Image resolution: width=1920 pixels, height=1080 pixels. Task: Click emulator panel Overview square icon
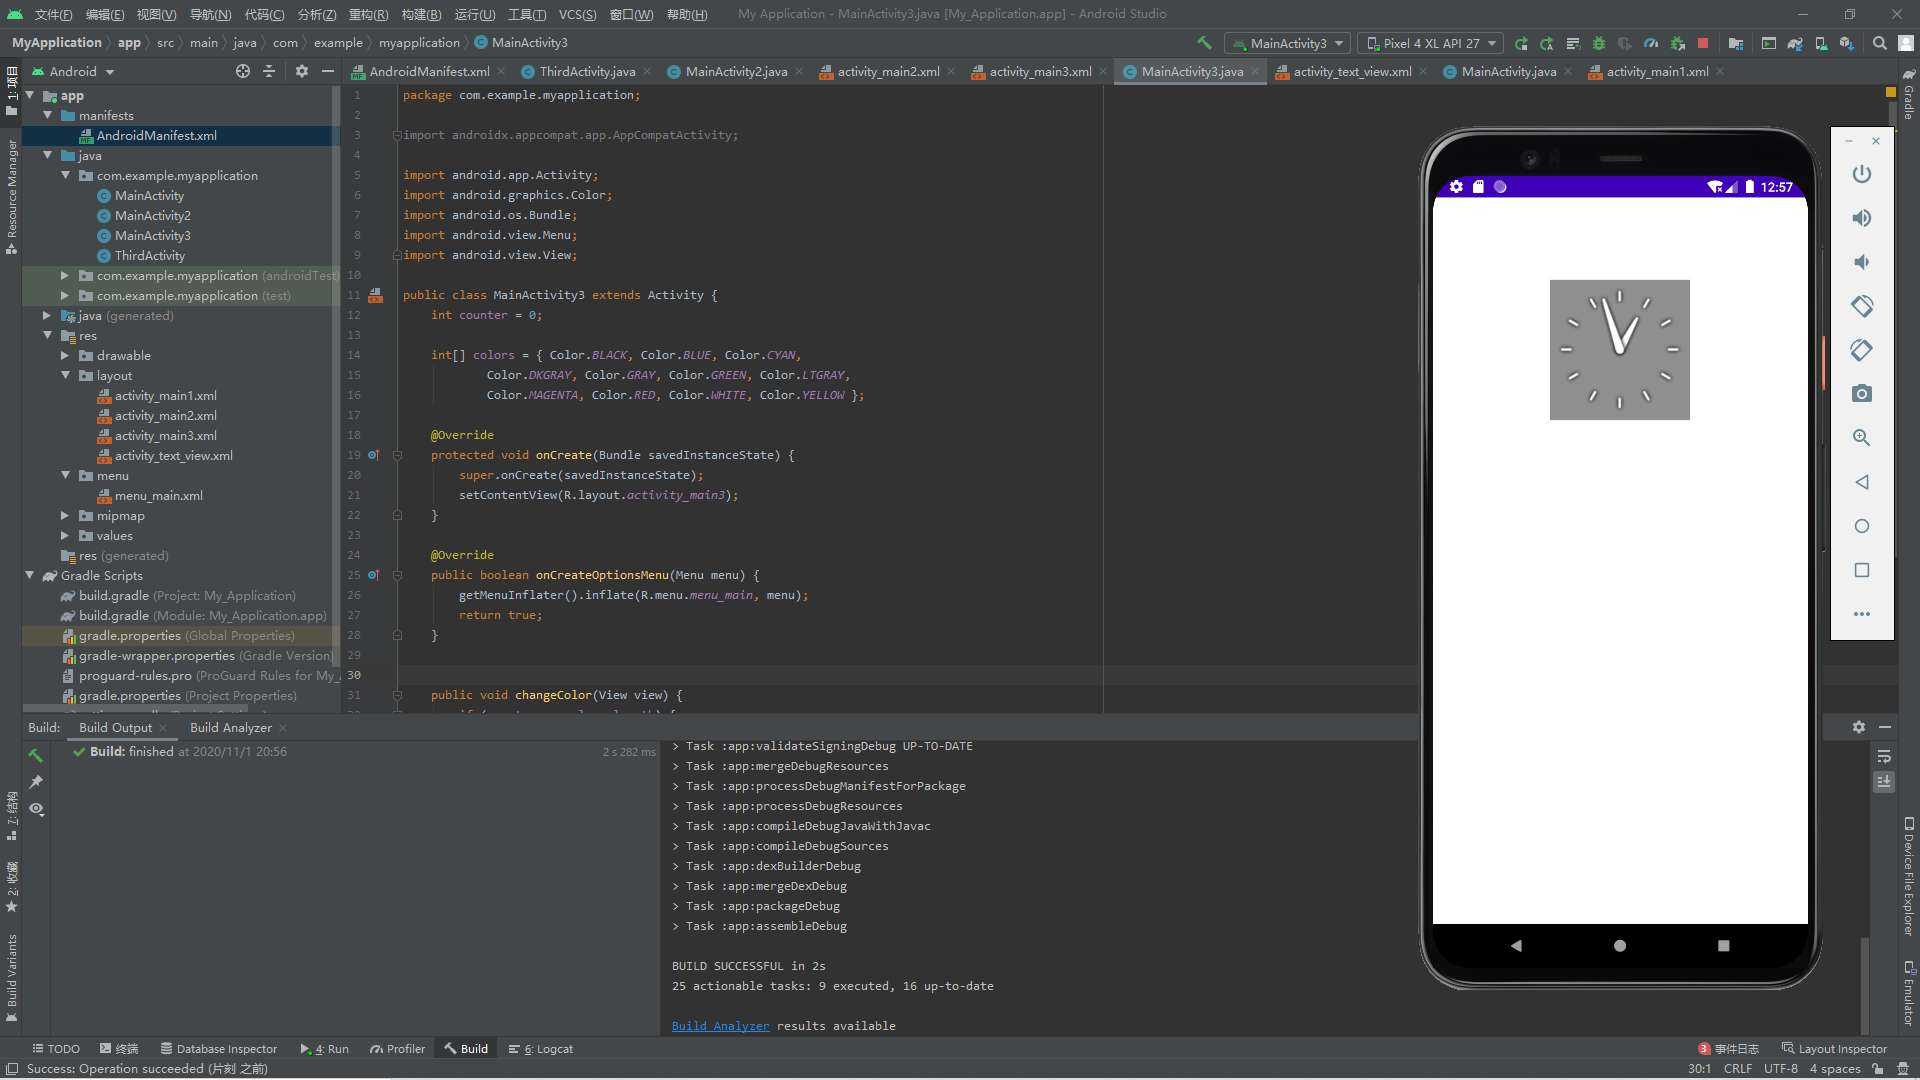coord(1861,570)
